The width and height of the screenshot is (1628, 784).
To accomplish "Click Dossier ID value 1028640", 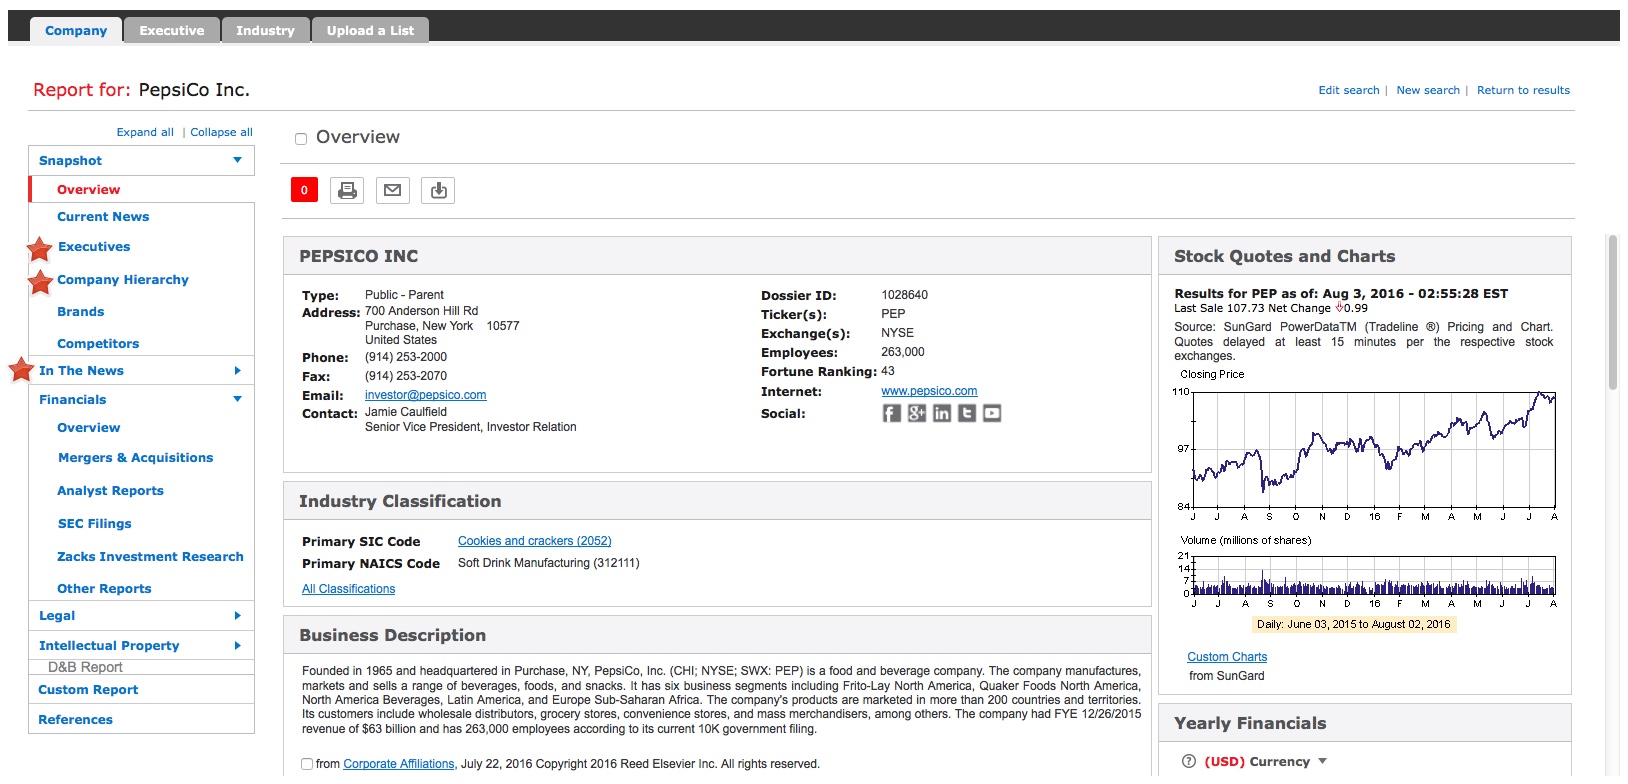I will click(904, 295).
